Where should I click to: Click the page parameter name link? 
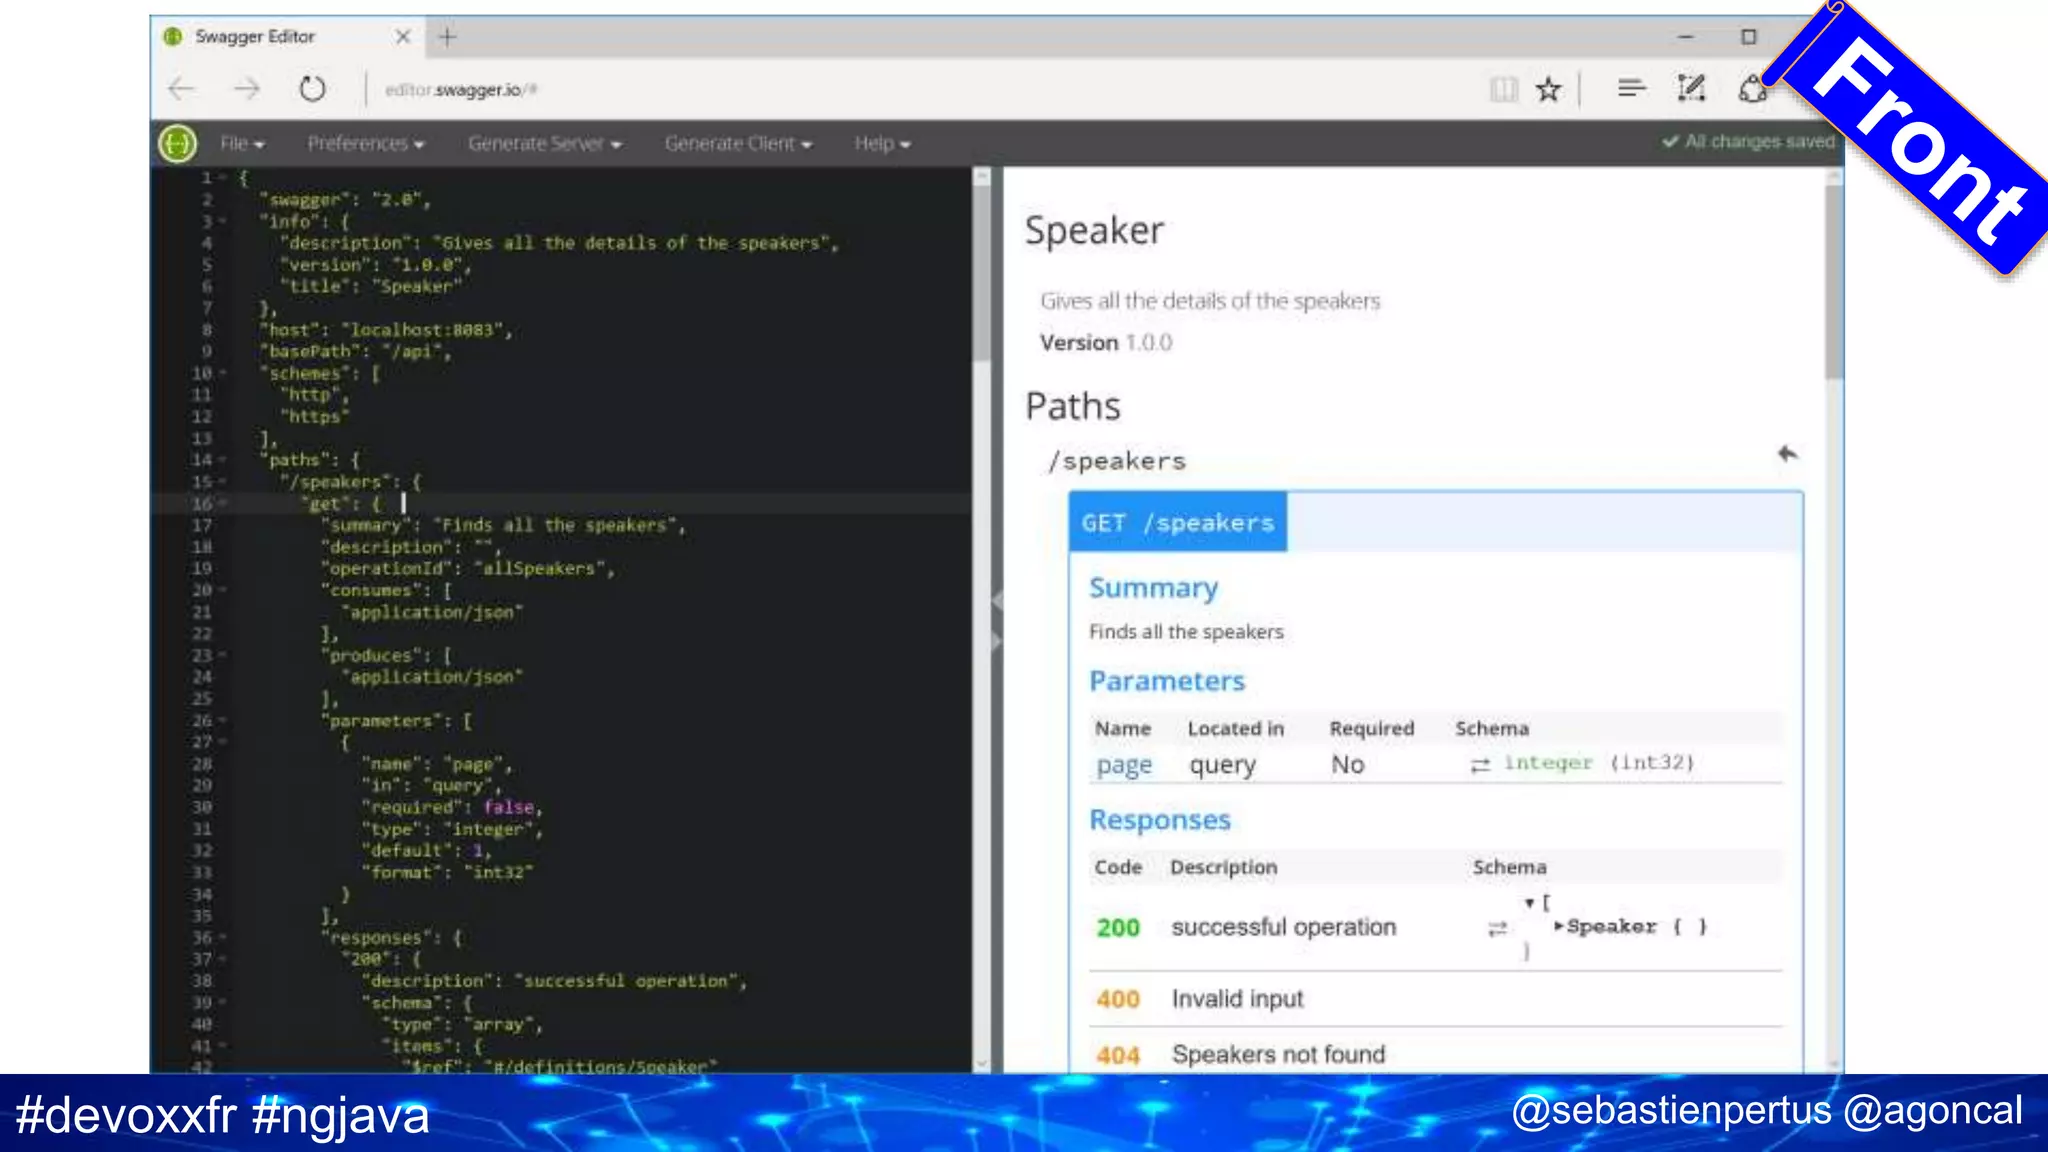click(x=1124, y=766)
